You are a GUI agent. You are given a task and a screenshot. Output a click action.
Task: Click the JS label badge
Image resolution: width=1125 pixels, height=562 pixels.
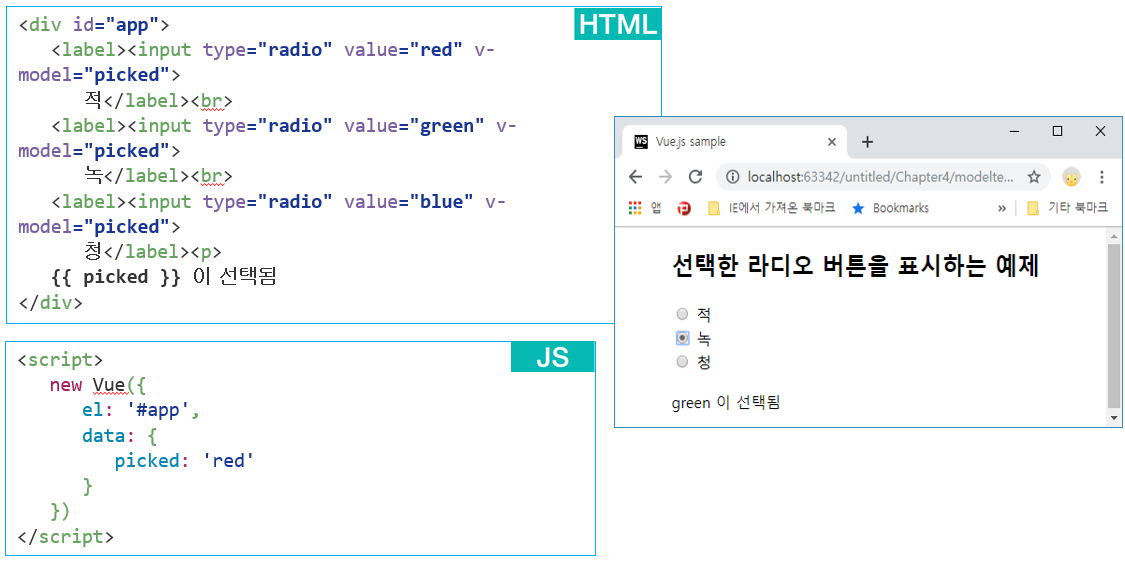pos(552,357)
